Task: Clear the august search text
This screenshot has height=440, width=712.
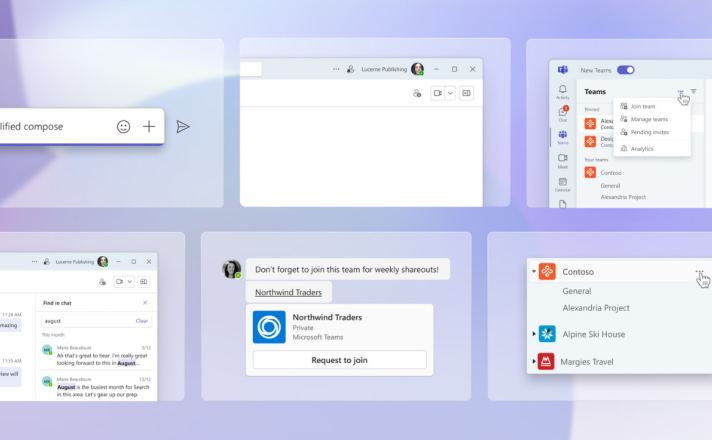Action: [x=142, y=321]
